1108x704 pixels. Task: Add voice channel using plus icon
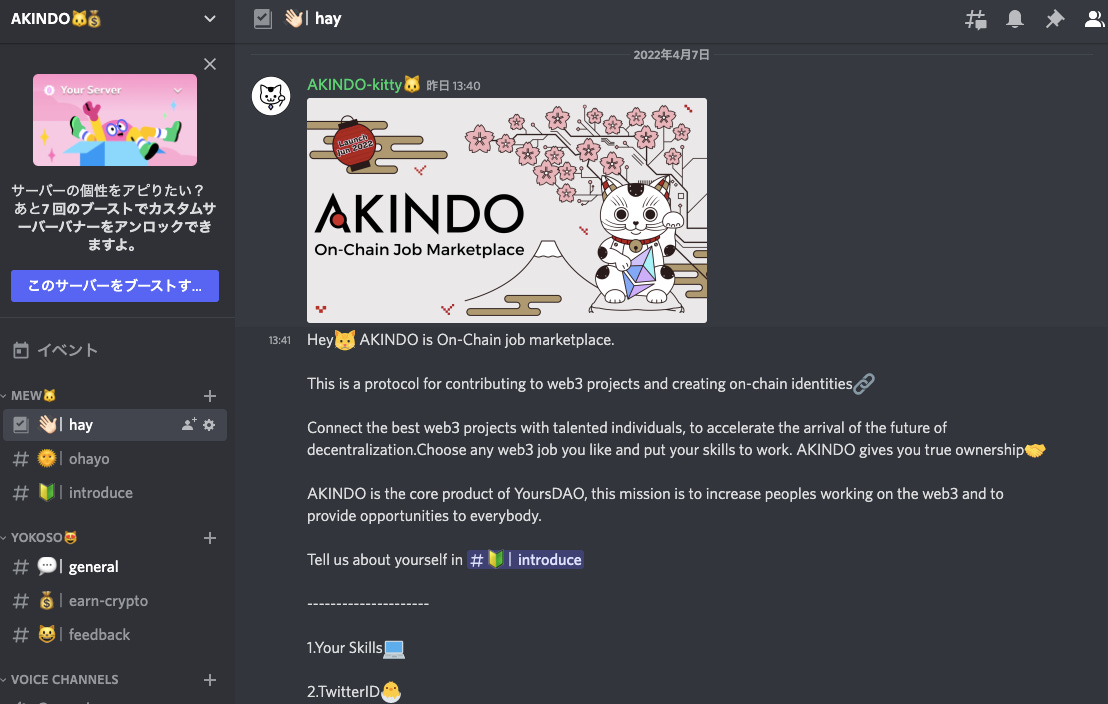tap(210, 680)
